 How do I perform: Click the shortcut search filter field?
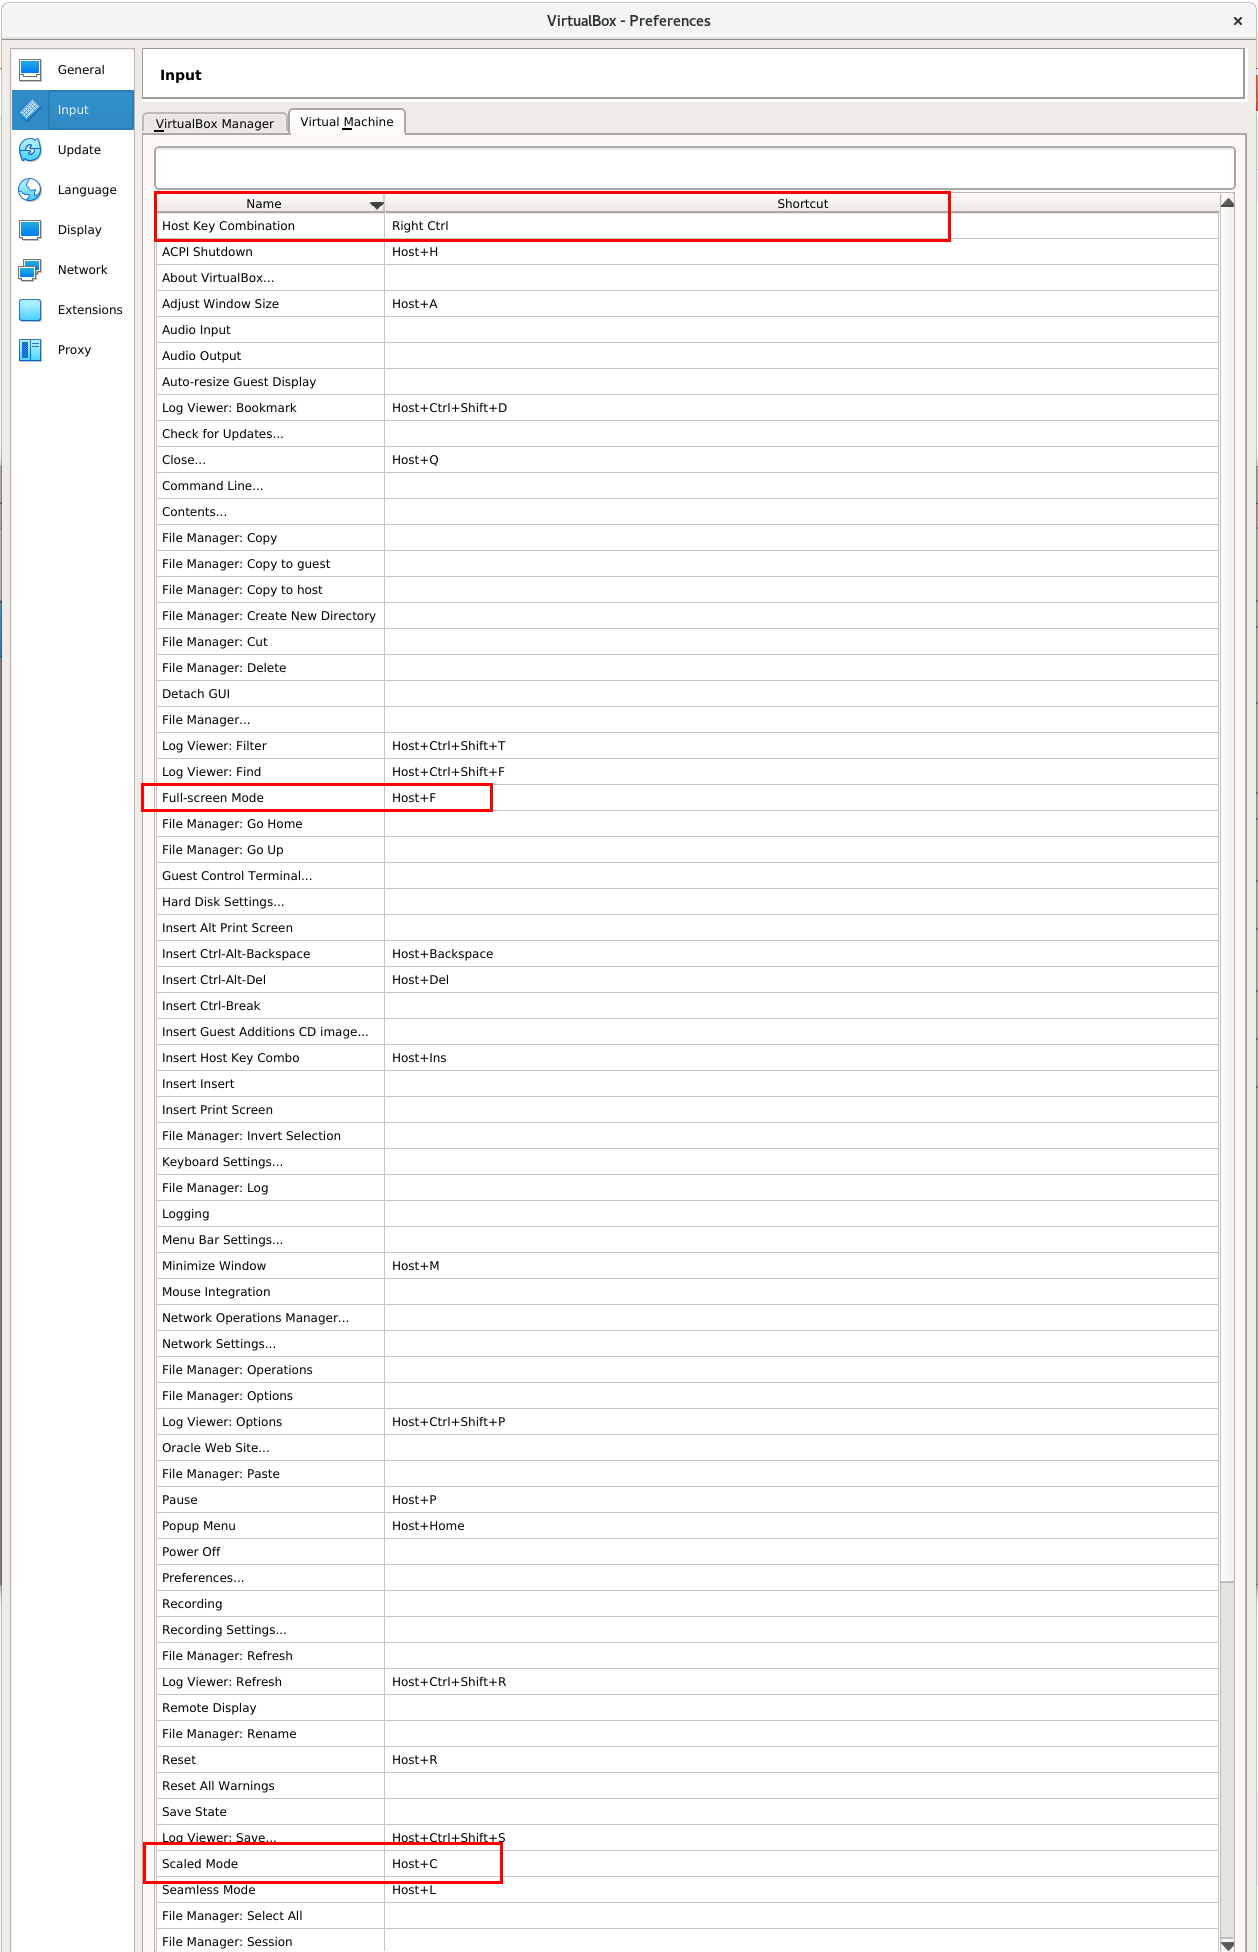pos(695,167)
